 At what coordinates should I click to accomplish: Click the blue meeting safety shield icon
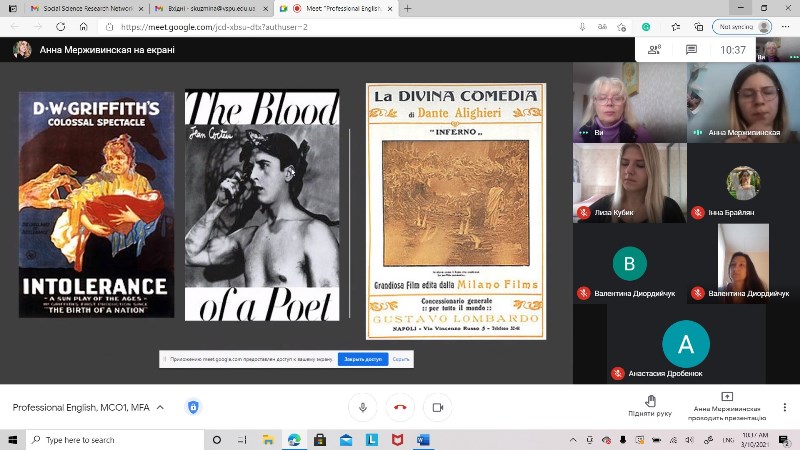point(193,407)
